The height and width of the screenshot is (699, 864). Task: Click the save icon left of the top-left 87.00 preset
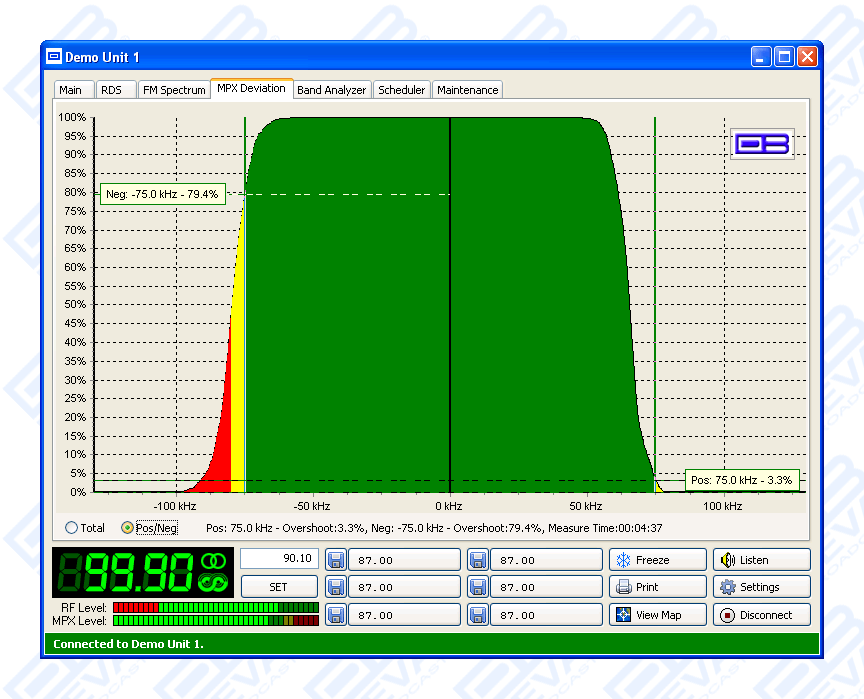tap(335, 560)
